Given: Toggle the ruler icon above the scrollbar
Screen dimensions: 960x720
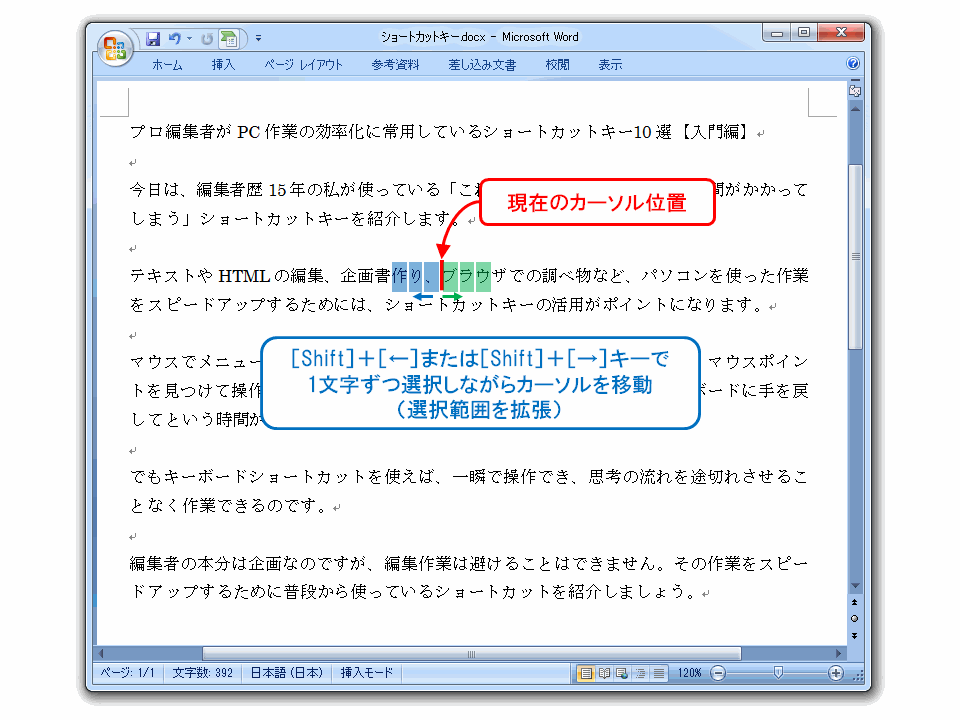Looking at the screenshot, I should coord(855,90).
